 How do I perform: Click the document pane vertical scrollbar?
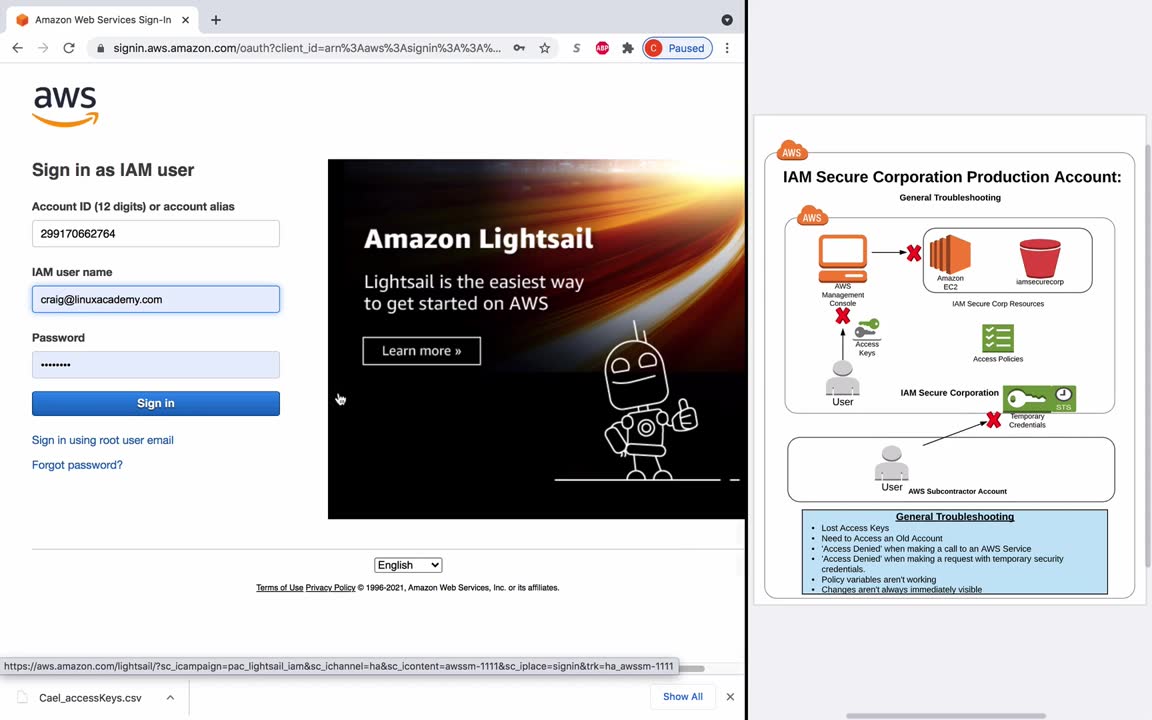click(x=1148, y=356)
